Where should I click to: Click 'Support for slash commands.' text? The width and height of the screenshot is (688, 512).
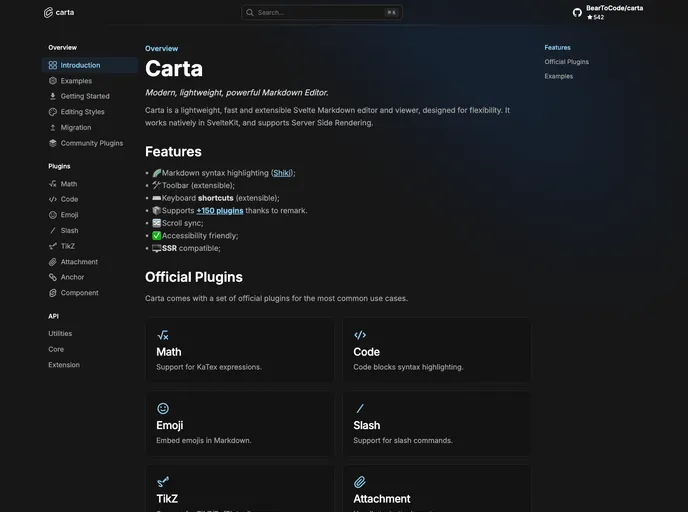click(403, 440)
